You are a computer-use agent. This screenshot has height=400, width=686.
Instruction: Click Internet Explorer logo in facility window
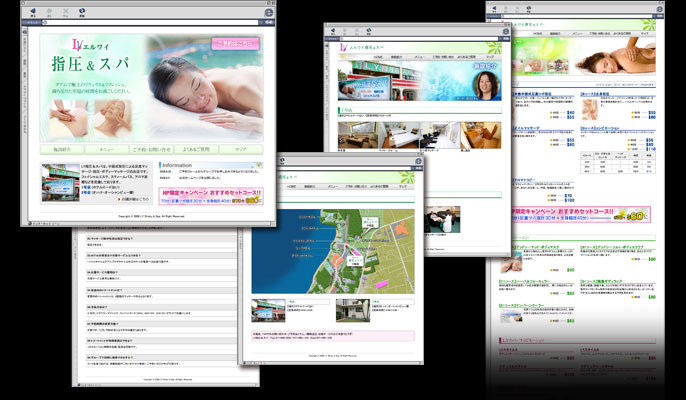coord(506,32)
